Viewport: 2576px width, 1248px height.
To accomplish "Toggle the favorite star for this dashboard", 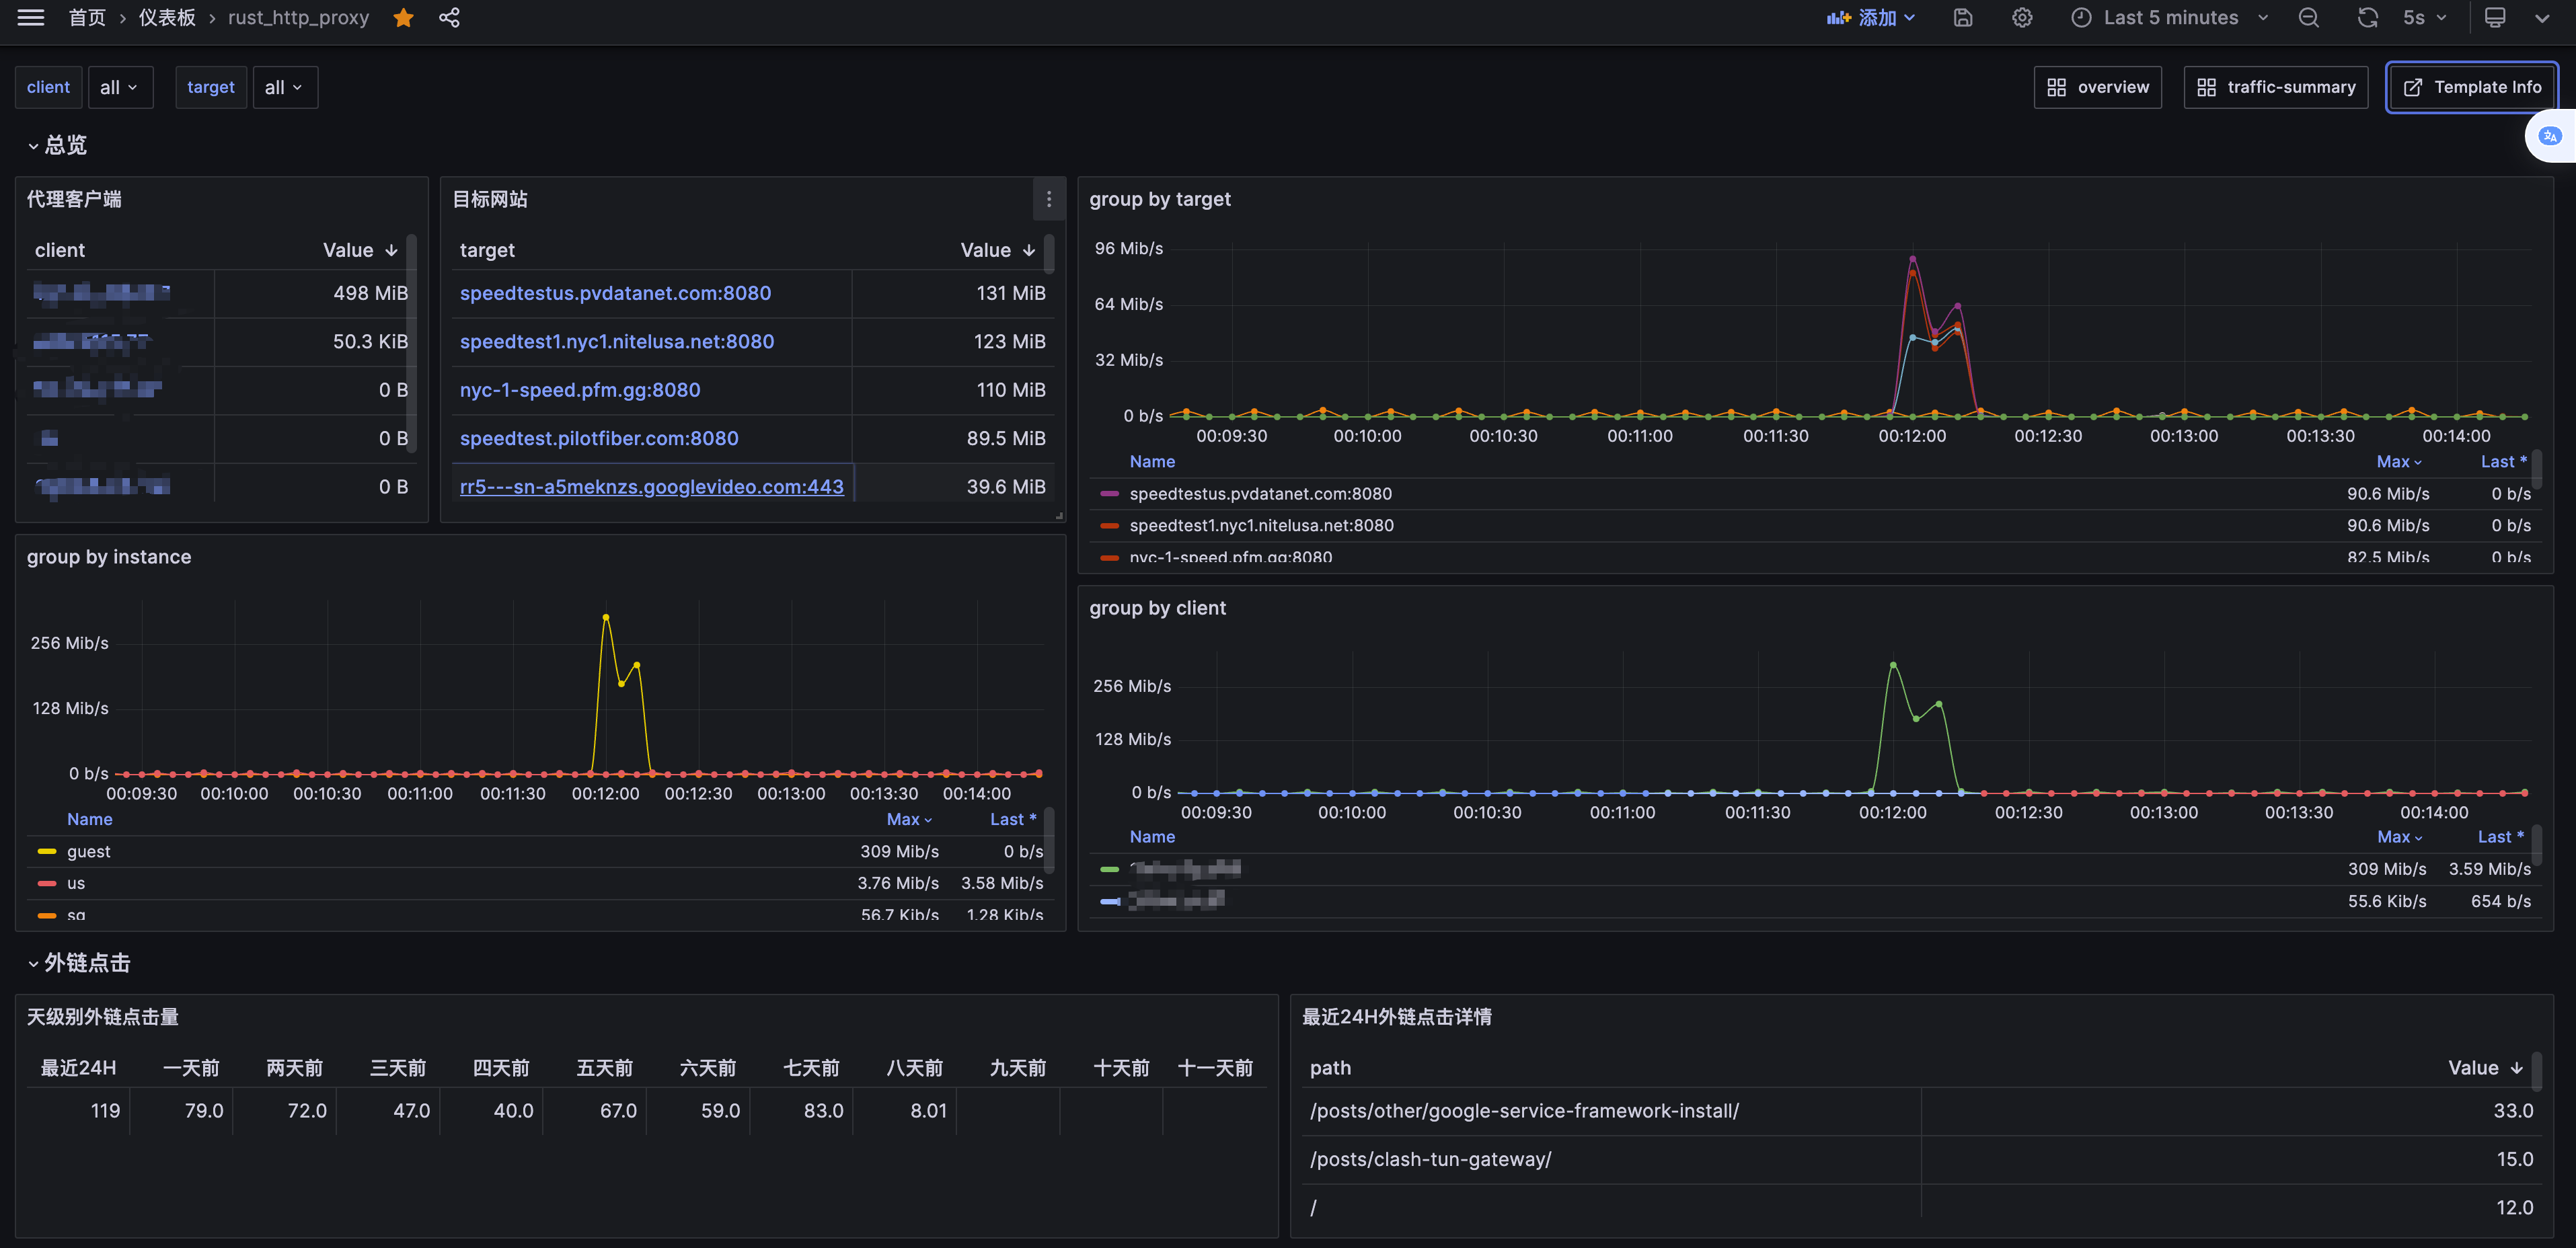I will click(x=403, y=18).
